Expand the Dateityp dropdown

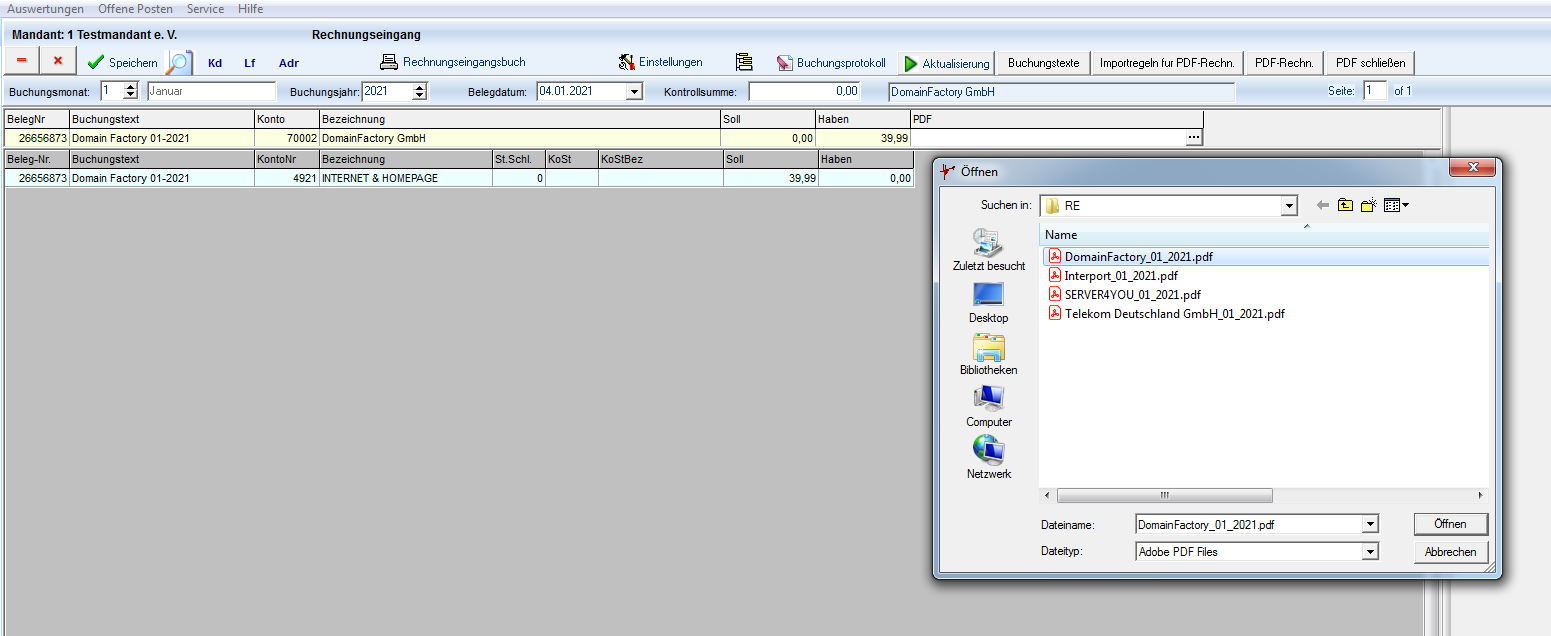[x=1370, y=551]
